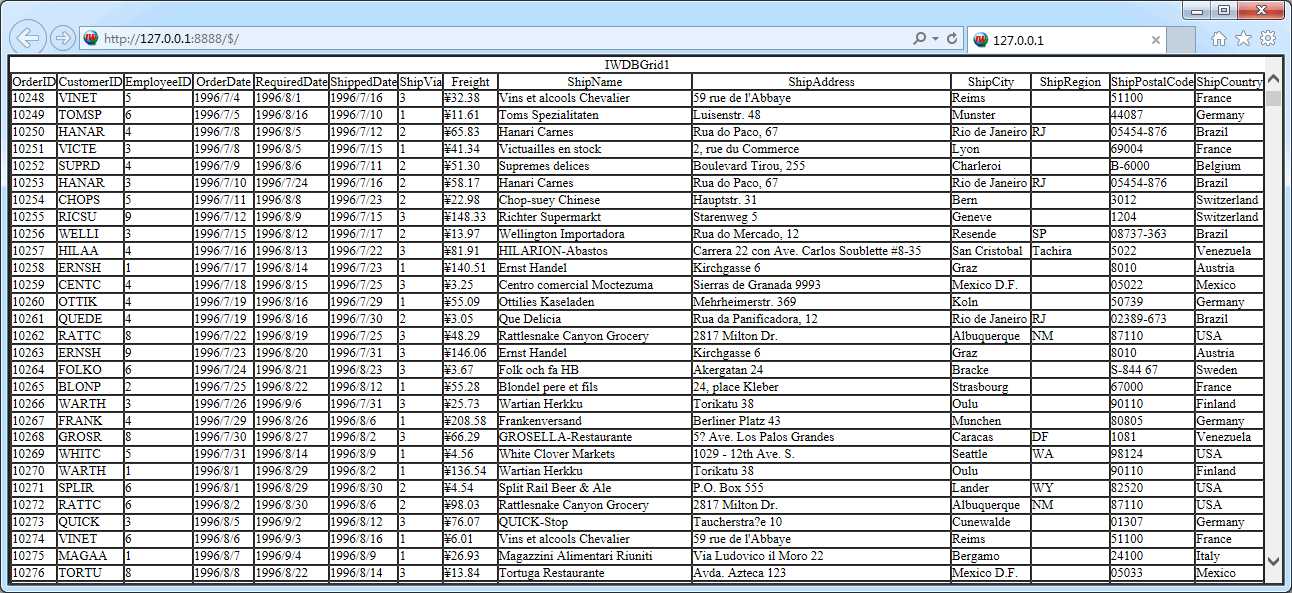Open the Tools gear menu
Screen dimensions: 1292x593
(1268, 39)
